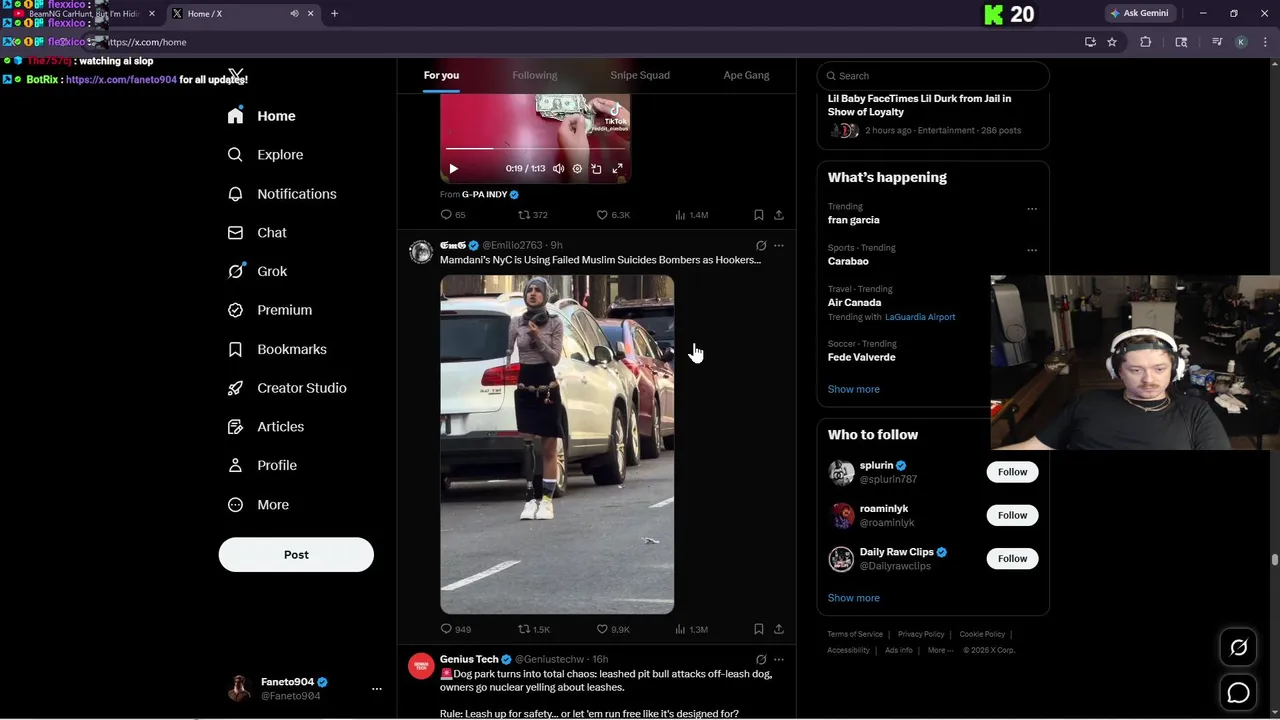Open Bookmarks in the sidebar
This screenshot has width=1280, height=720.
pos(277,349)
